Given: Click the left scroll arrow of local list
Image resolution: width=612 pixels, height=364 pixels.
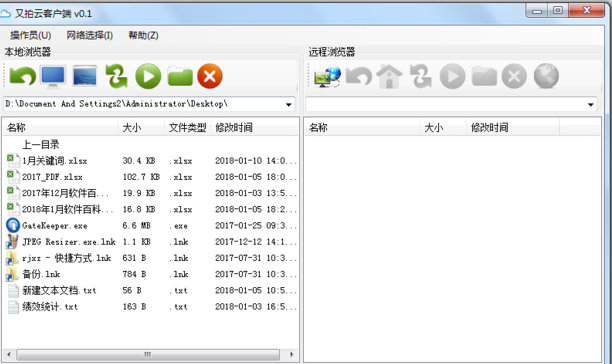Looking at the screenshot, I should click(9, 355).
